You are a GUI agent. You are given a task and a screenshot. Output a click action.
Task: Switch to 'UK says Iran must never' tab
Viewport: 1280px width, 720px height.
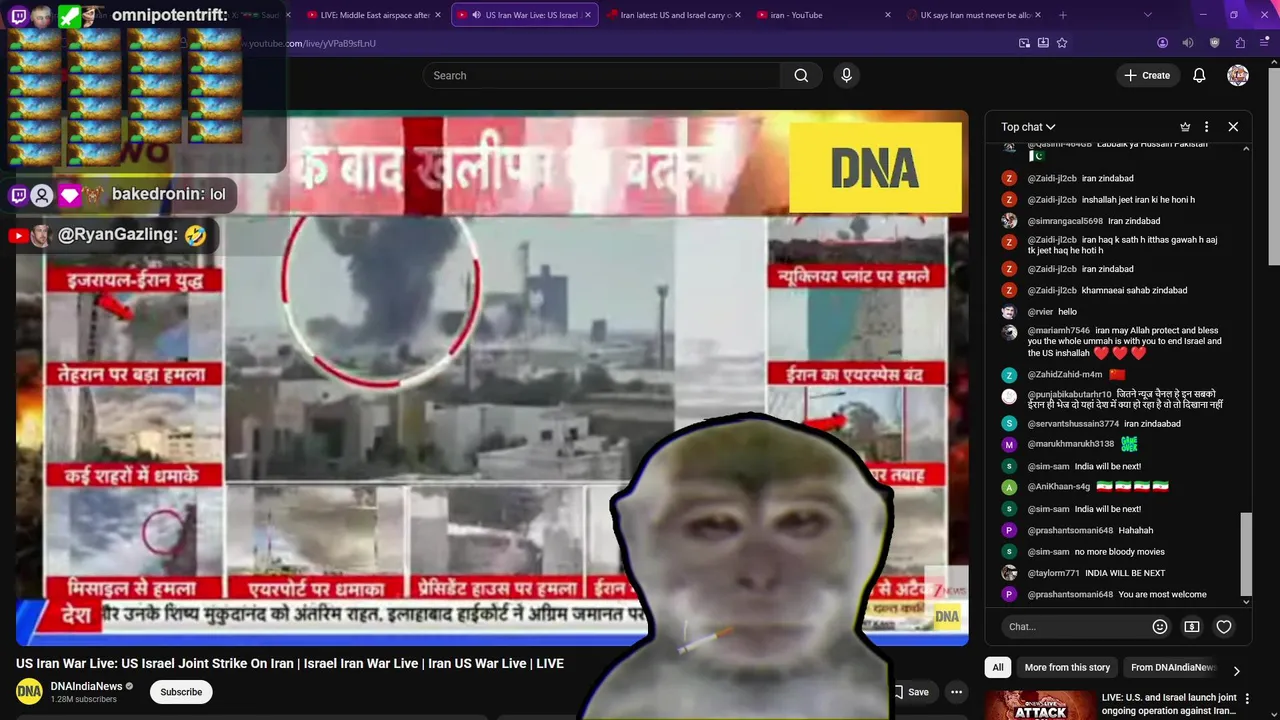coord(973,15)
